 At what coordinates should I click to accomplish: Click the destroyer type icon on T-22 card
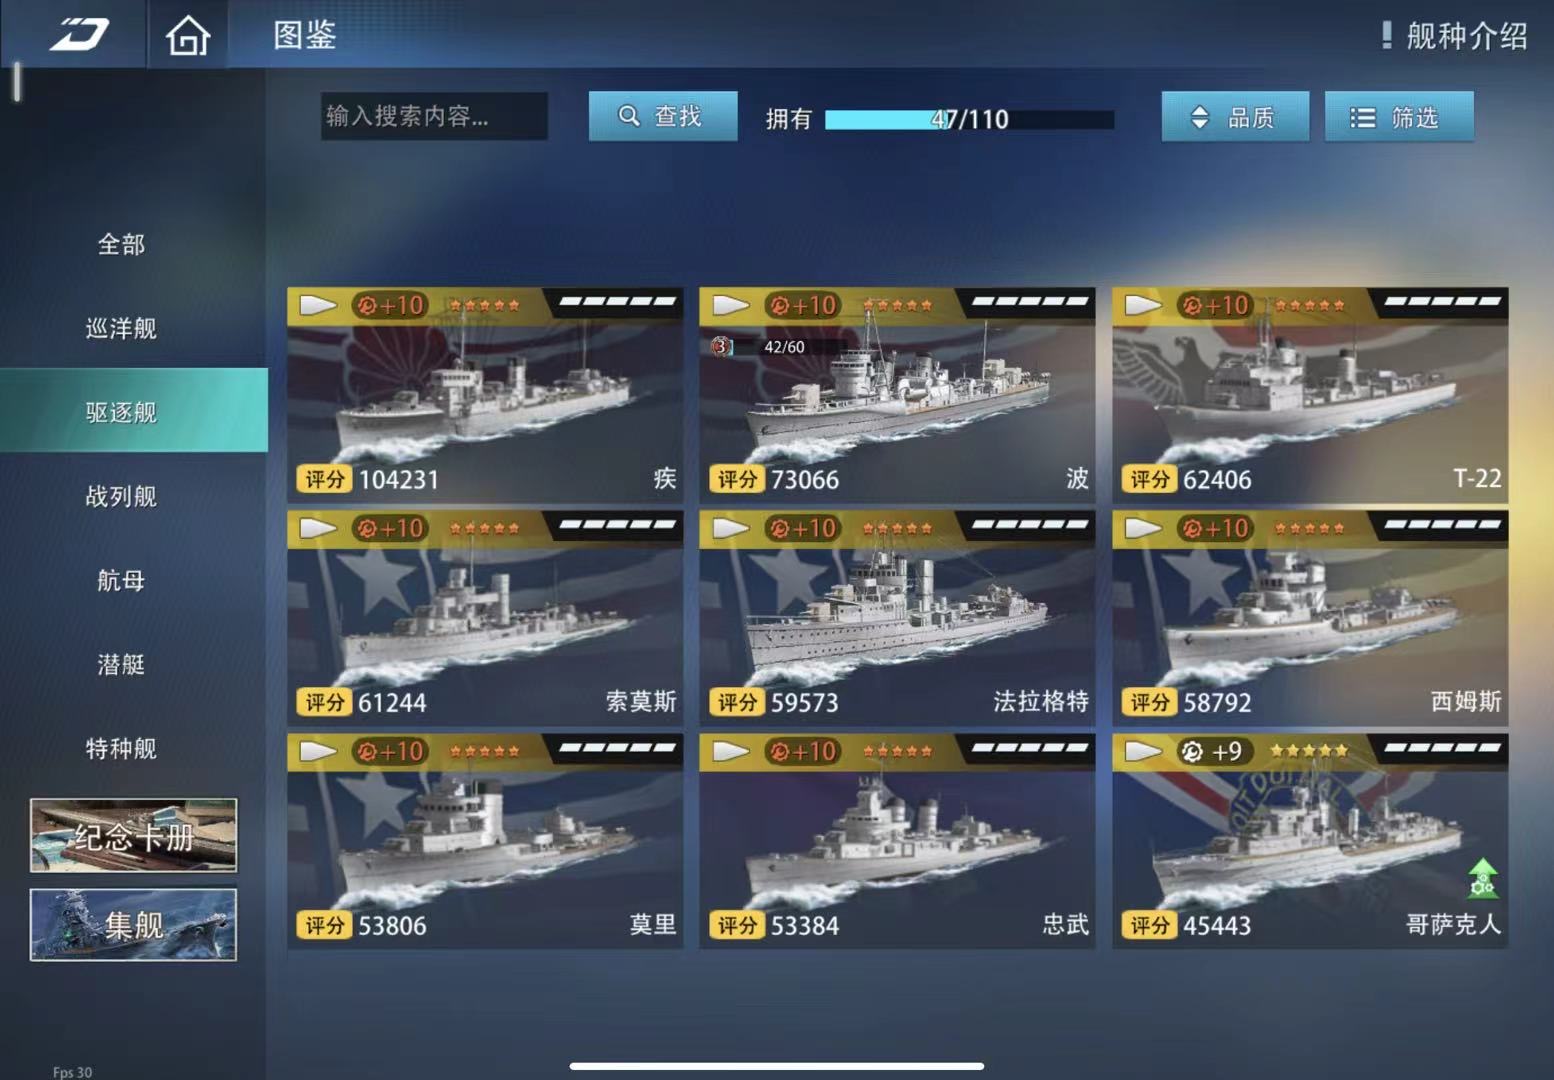point(1142,305)
